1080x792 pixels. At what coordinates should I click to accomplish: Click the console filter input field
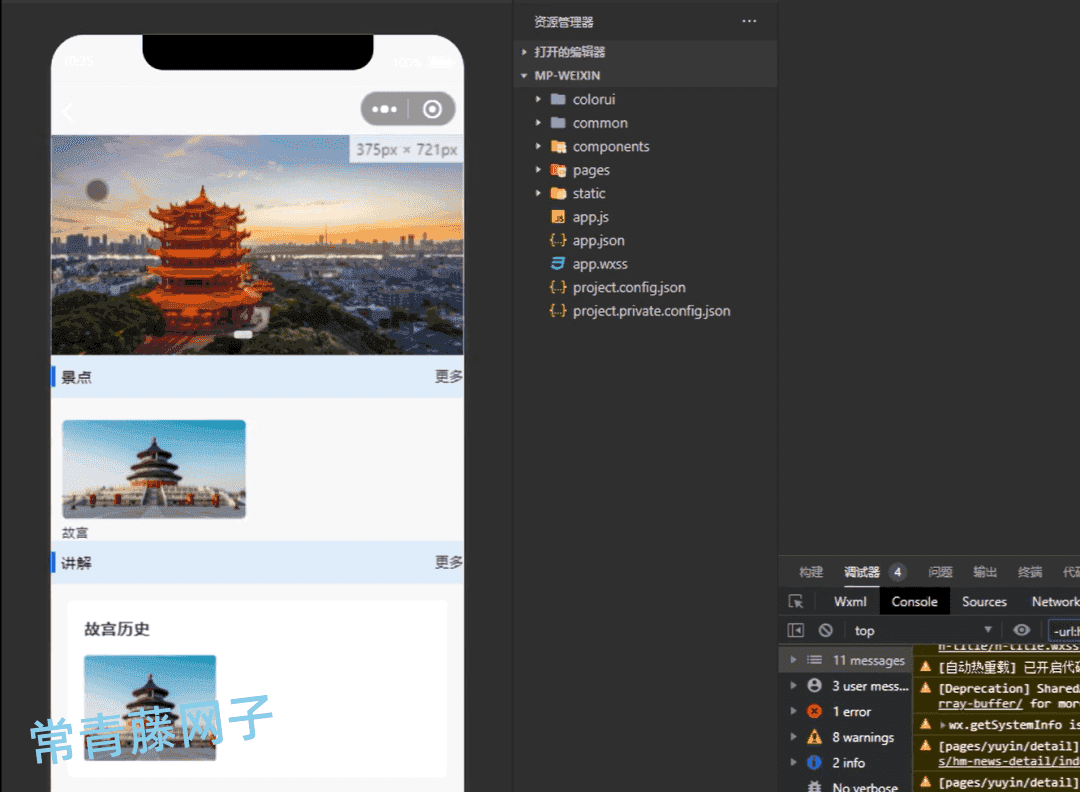click(x=1064, y=631)
